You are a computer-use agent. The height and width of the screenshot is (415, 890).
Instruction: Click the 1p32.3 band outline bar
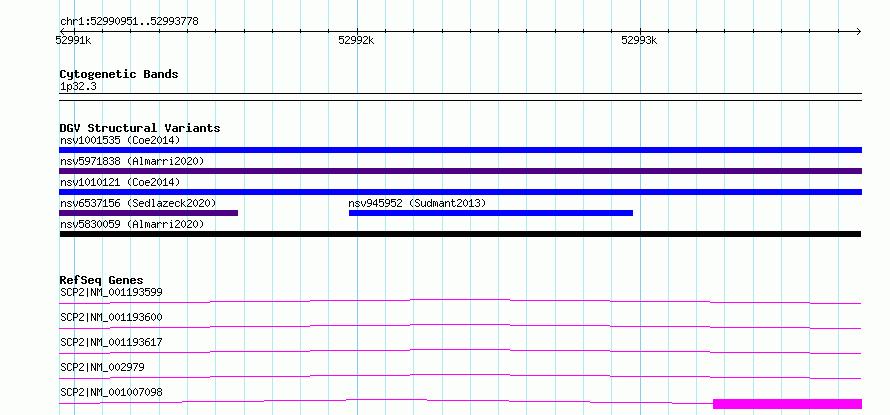pyautogui.click(x=460, y=97)
